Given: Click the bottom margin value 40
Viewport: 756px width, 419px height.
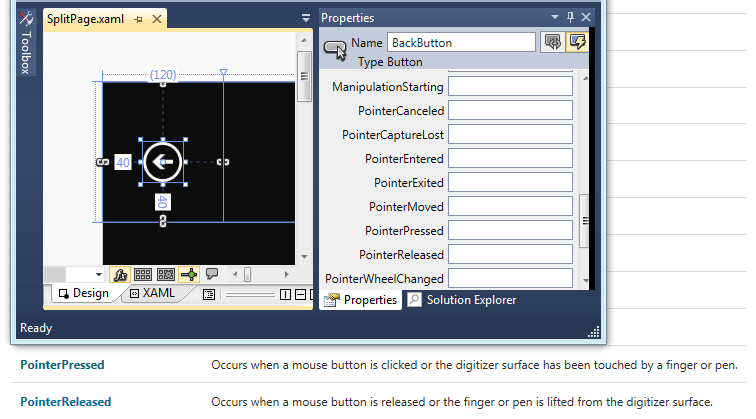Looking at the screenshot, I should [162, 202].
